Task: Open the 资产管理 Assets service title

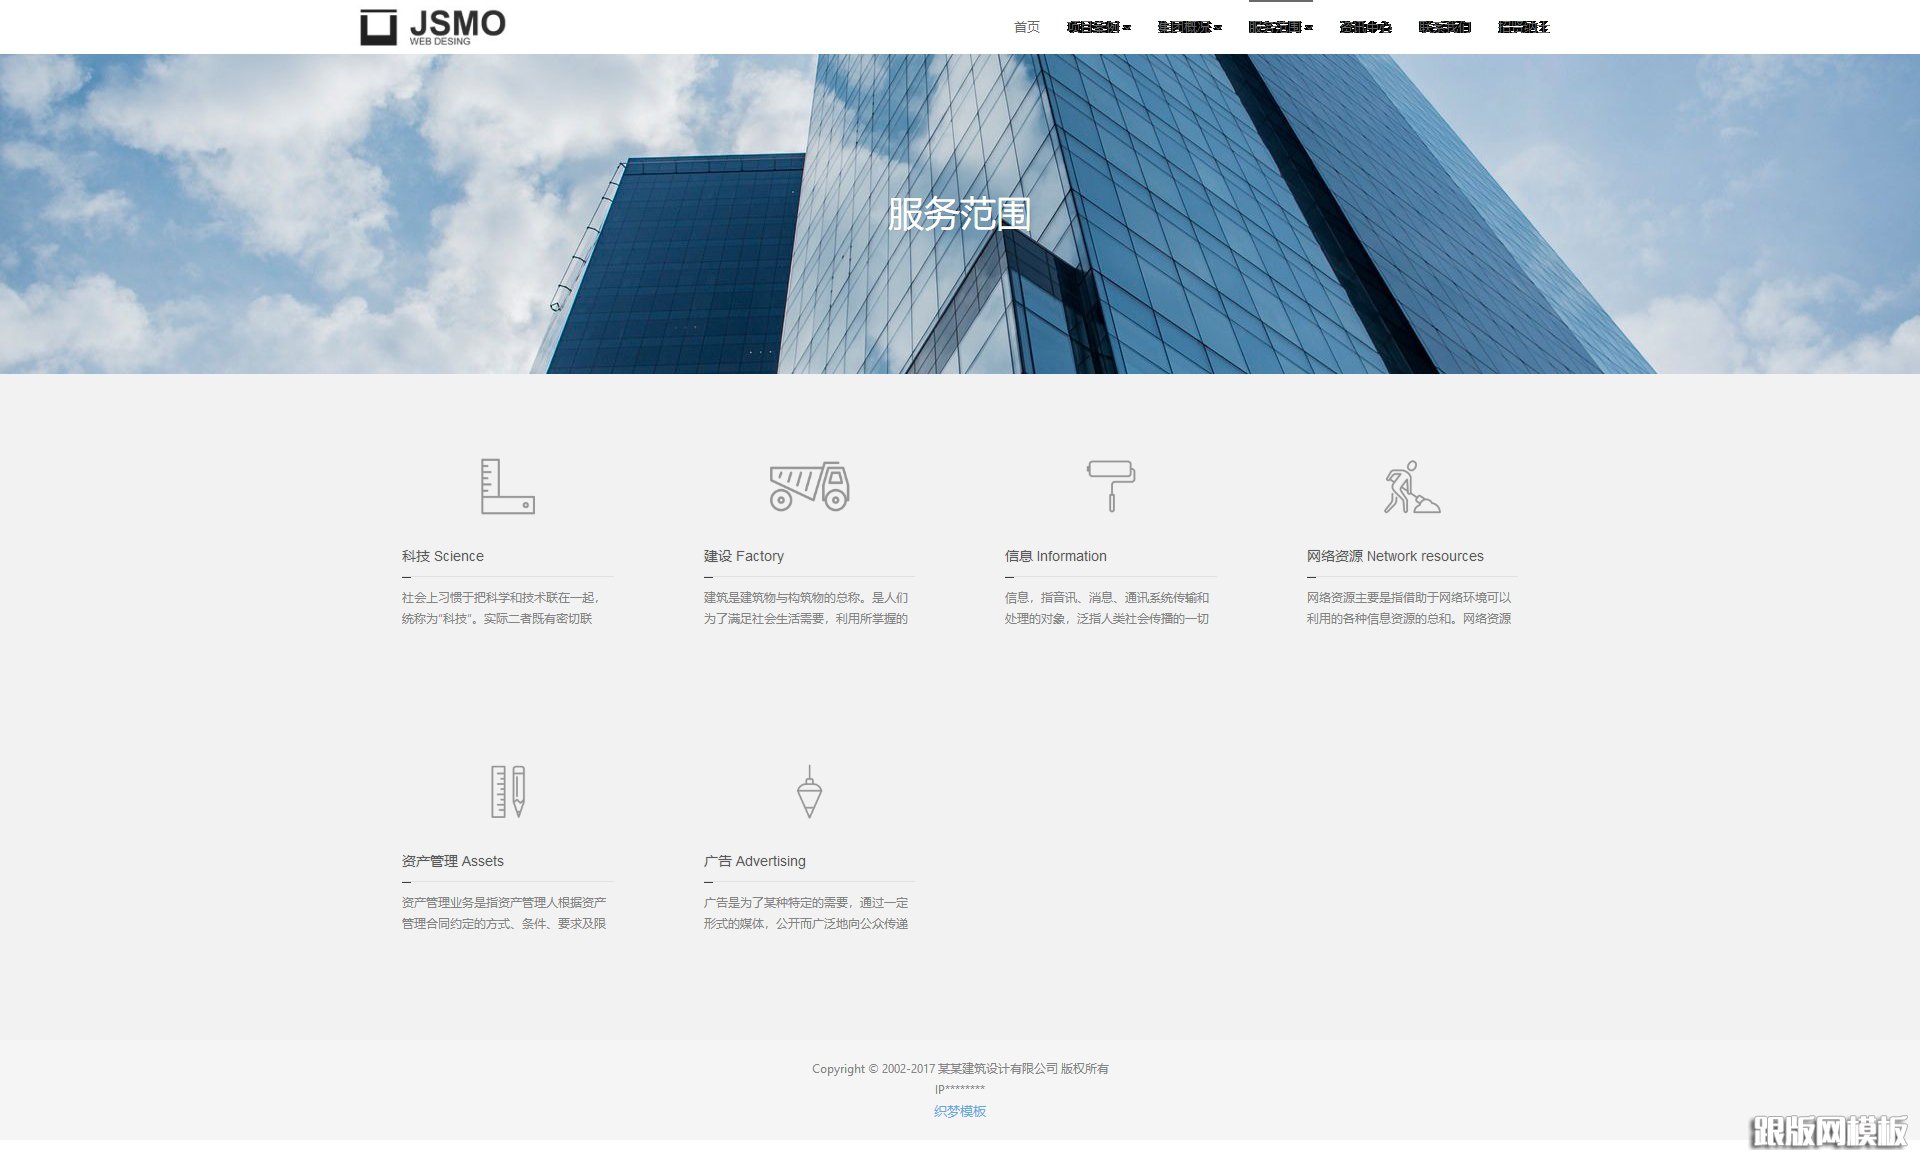Action: 453,861
